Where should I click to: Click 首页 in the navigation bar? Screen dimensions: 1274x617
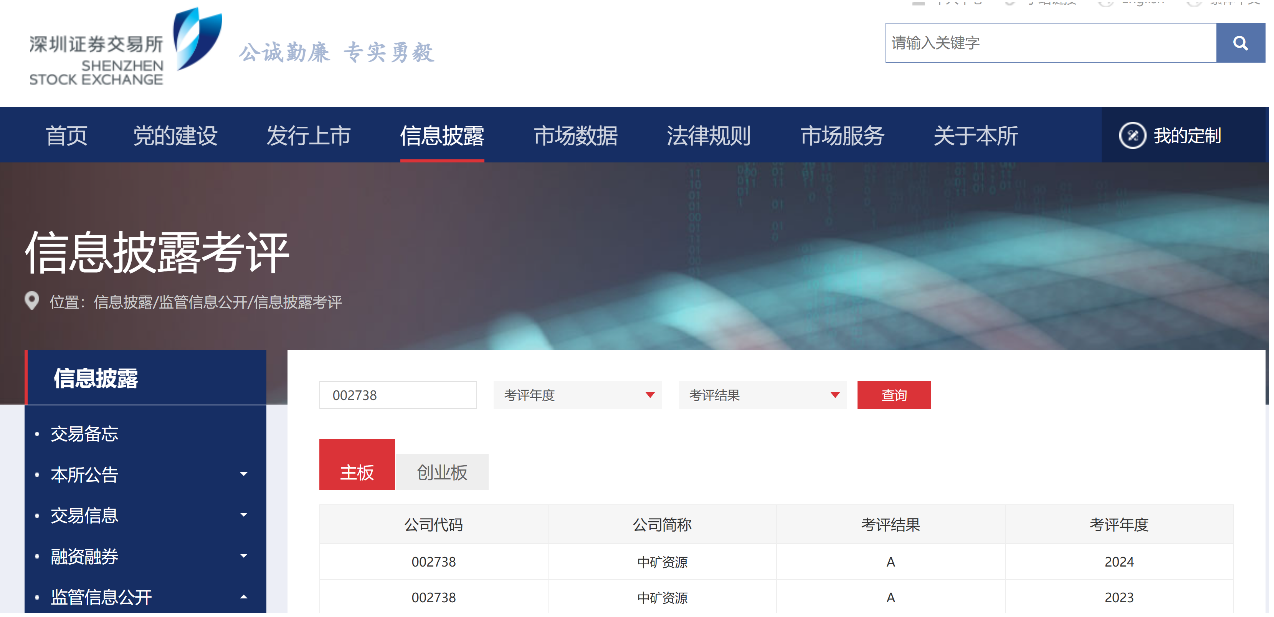(66, 134)
